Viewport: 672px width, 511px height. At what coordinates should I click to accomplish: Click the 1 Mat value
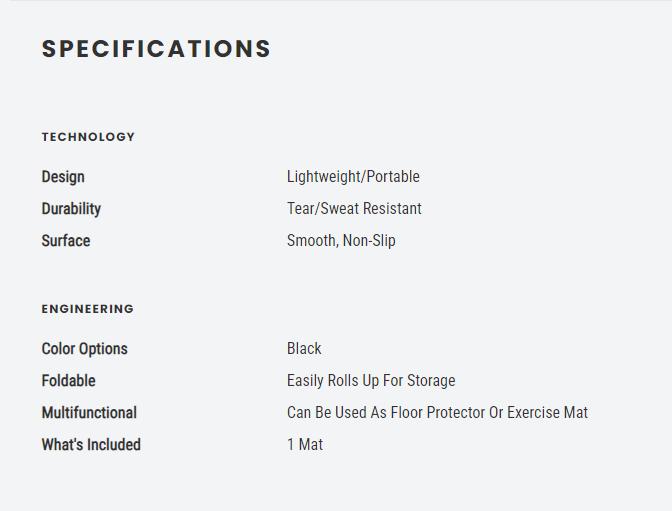pos(305,445)
